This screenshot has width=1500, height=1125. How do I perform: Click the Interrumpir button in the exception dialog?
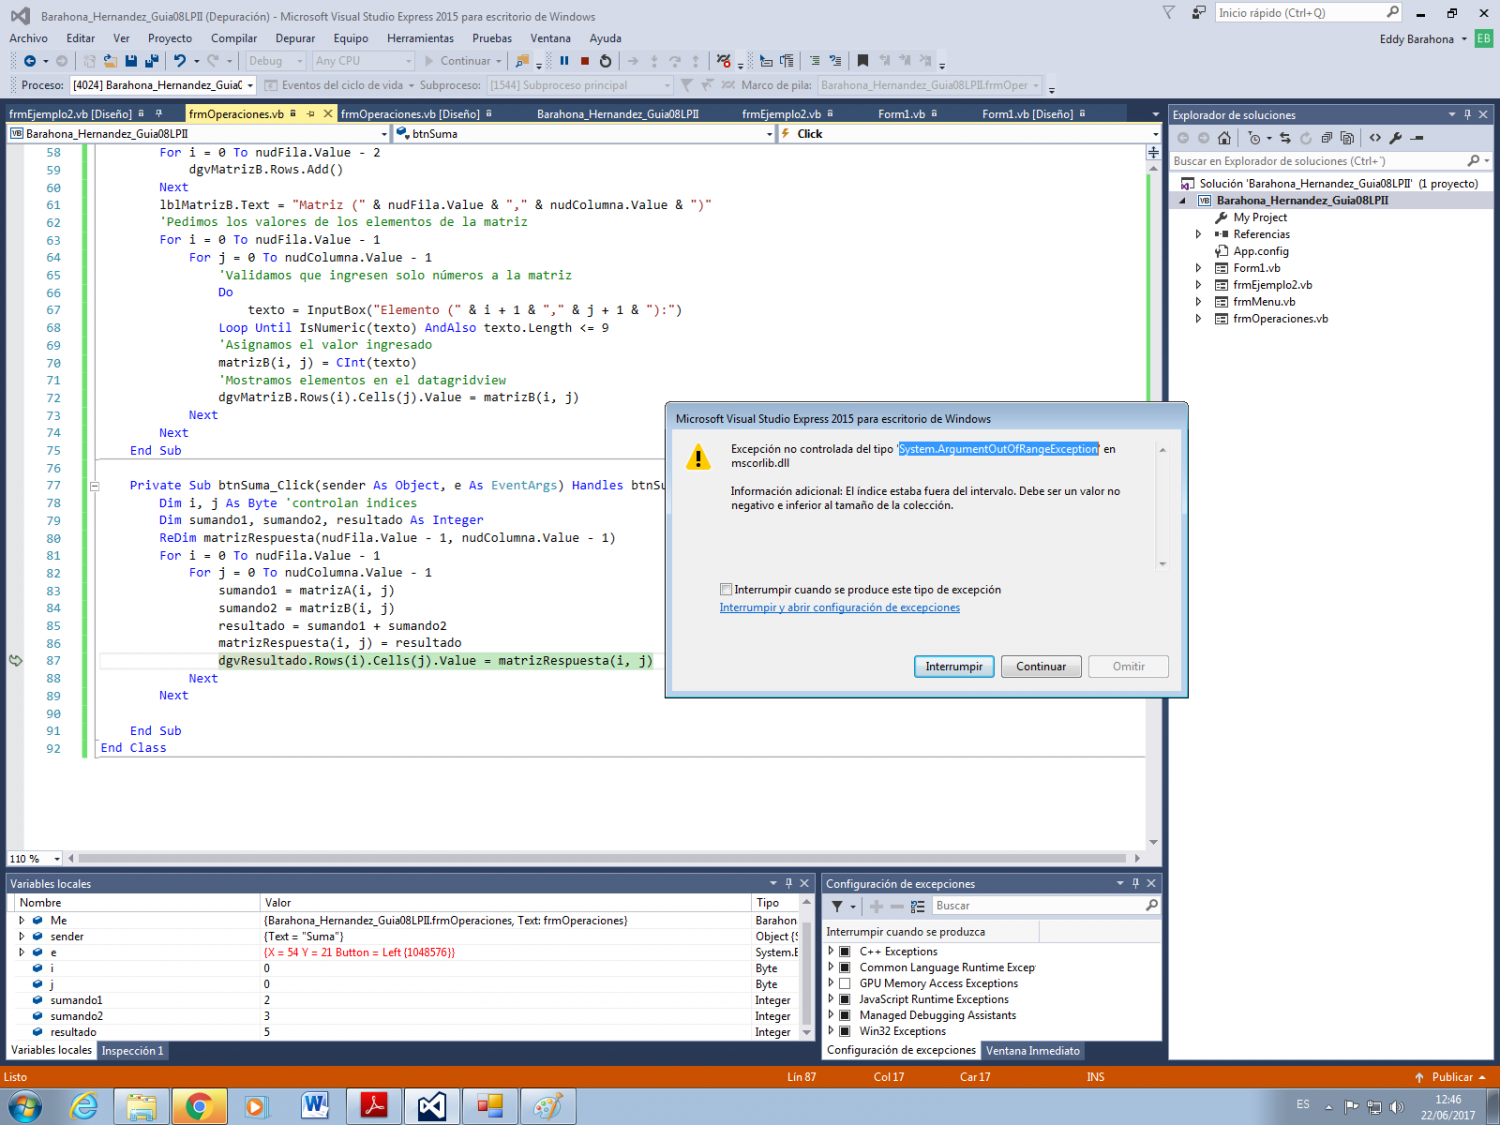pos(954,667)
